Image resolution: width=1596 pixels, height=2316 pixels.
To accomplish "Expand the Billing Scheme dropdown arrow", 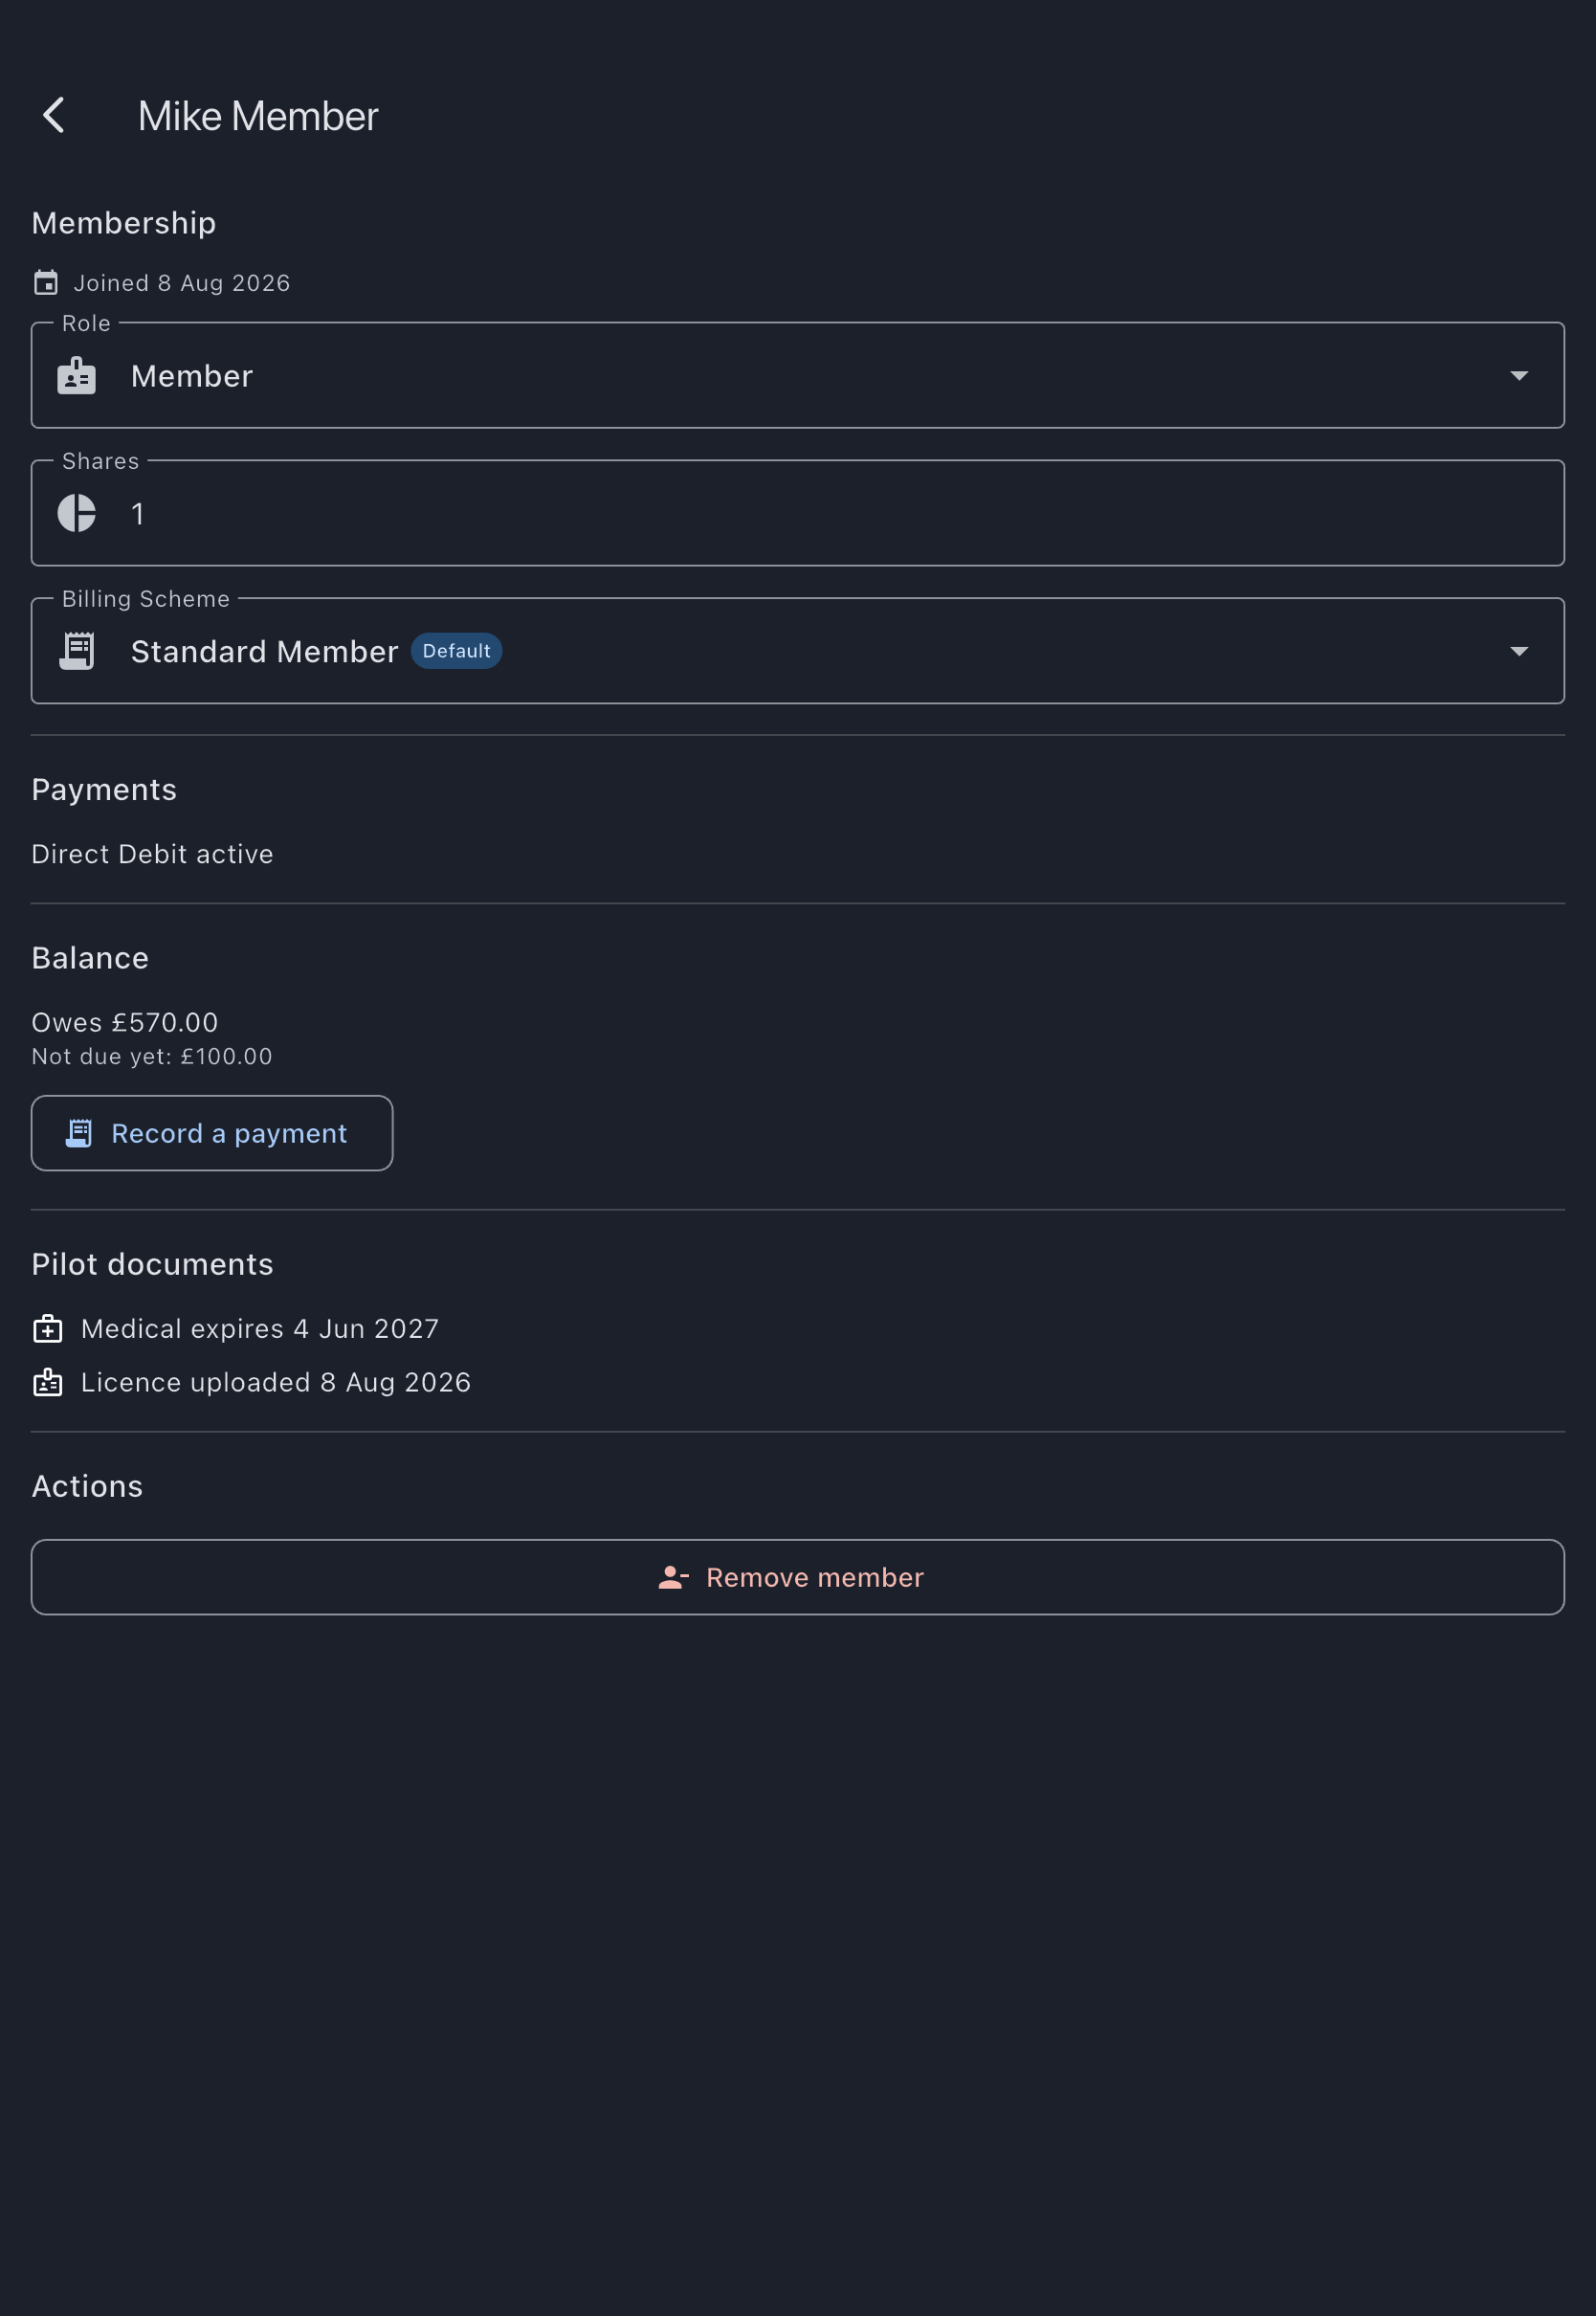I will pyautogui.click(x=1520, y=652).
